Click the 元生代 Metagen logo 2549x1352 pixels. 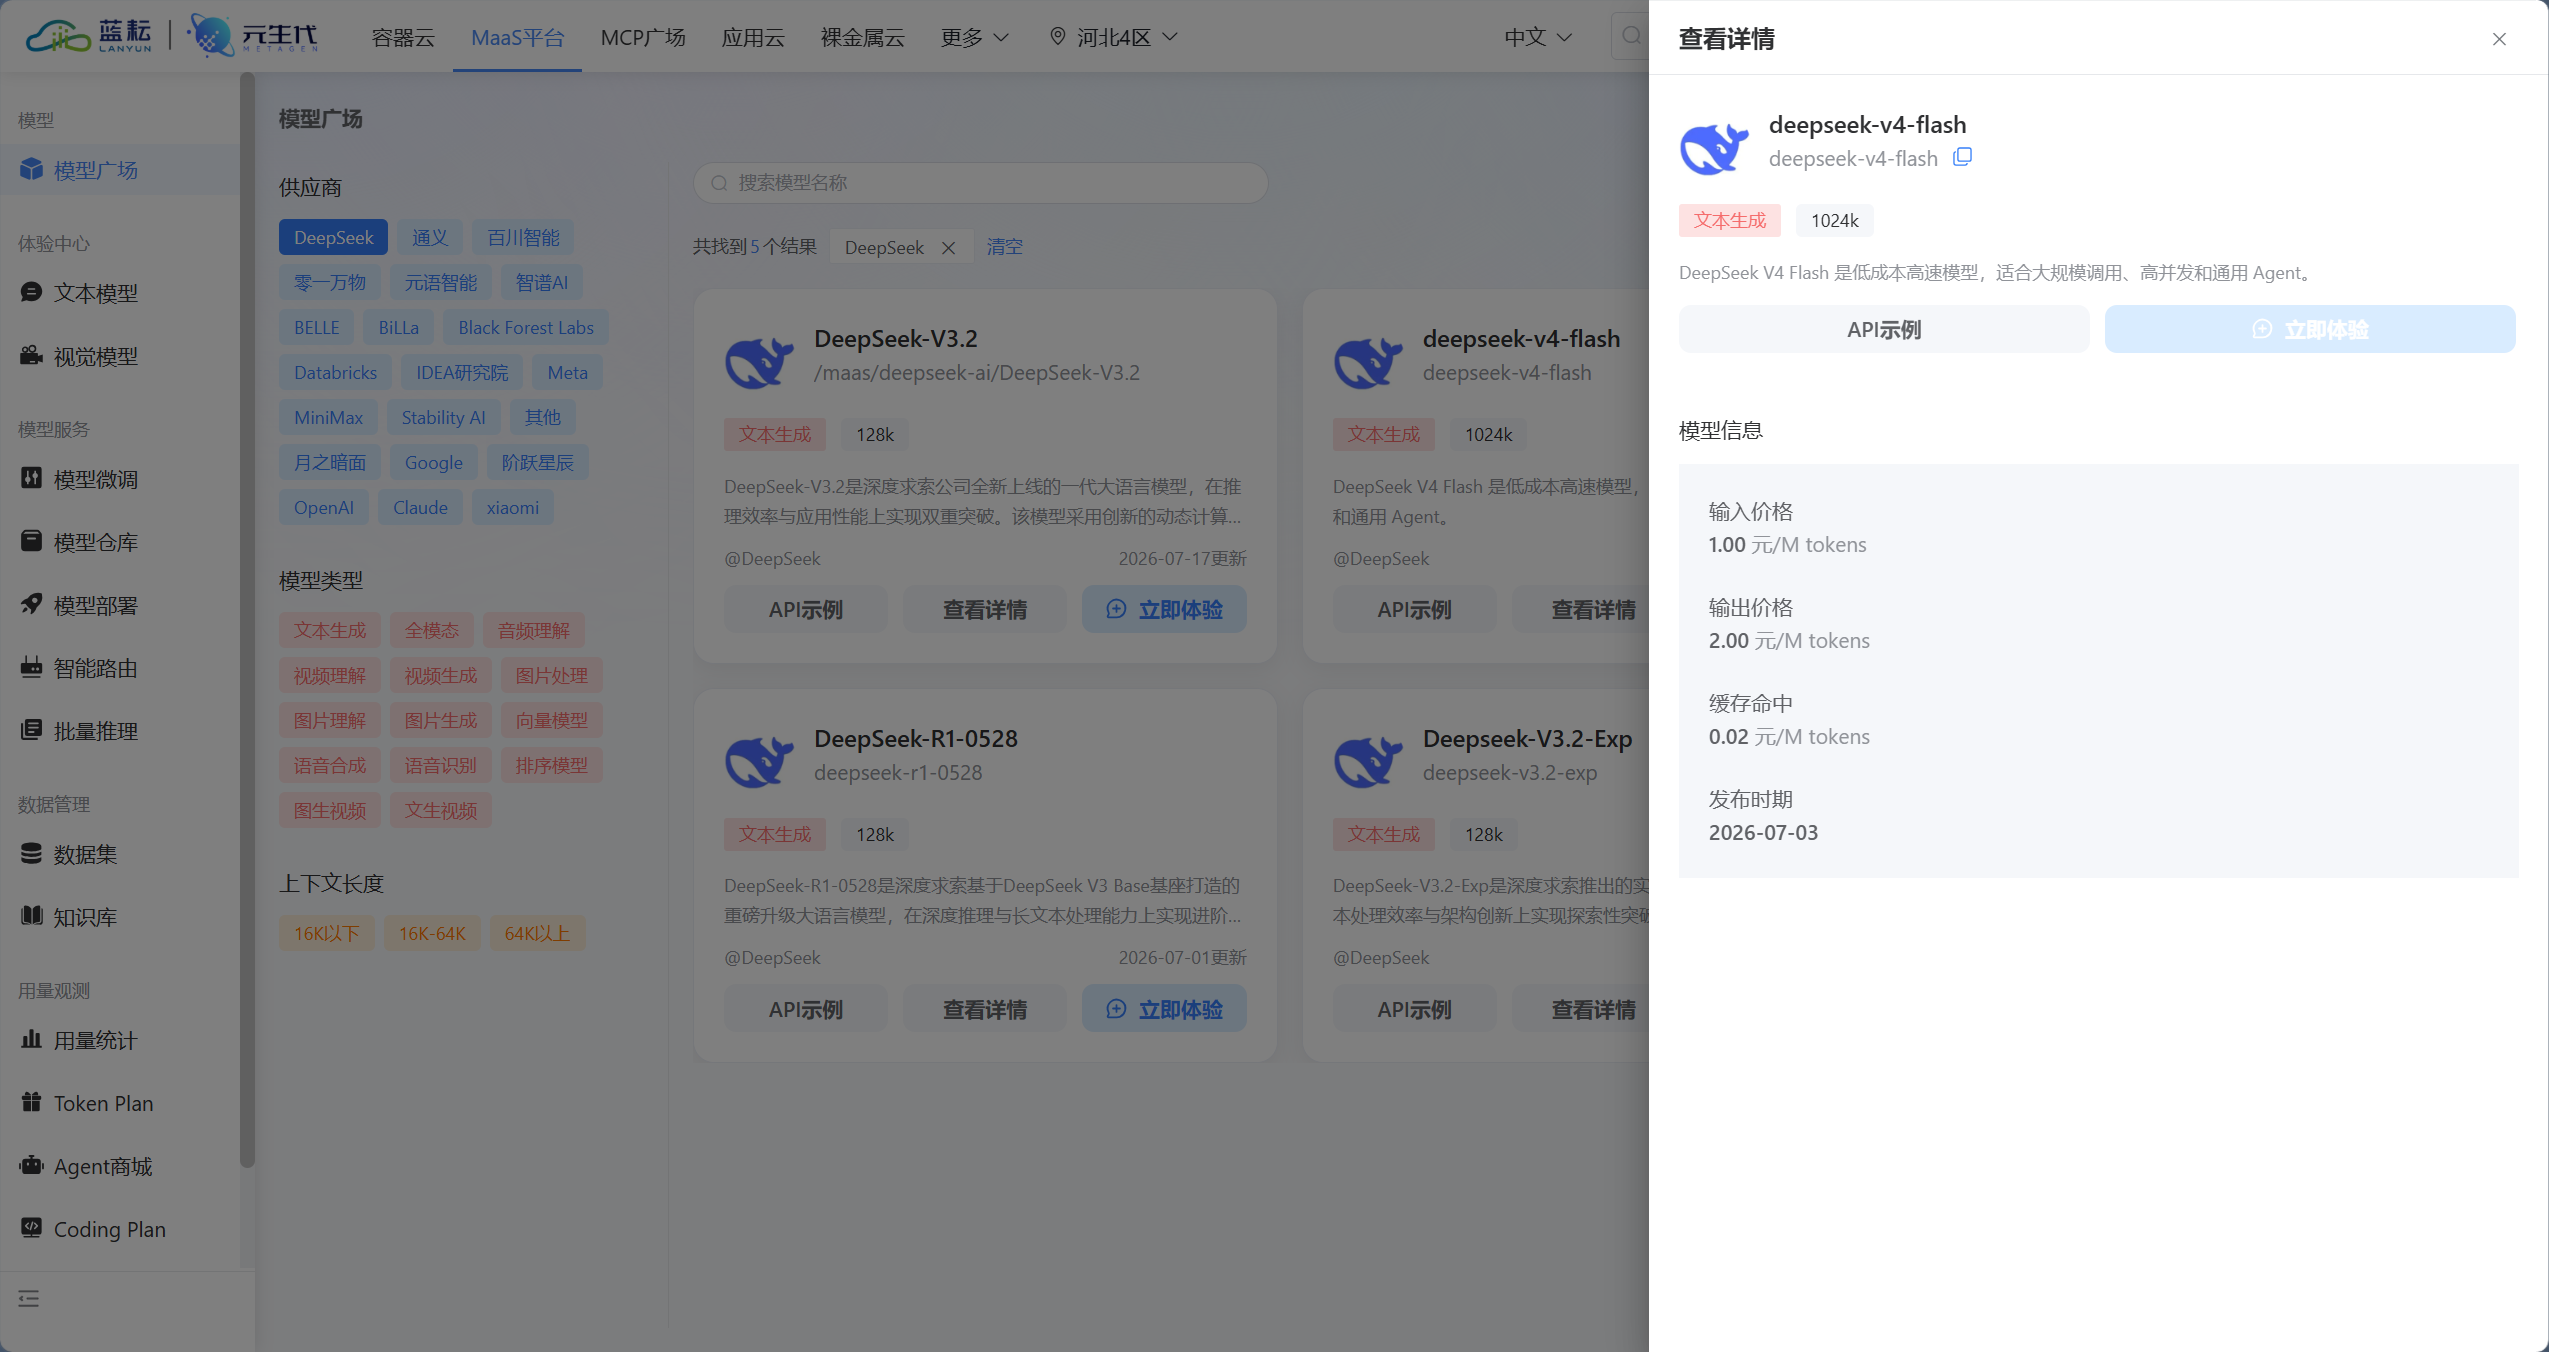coord(254,36)
